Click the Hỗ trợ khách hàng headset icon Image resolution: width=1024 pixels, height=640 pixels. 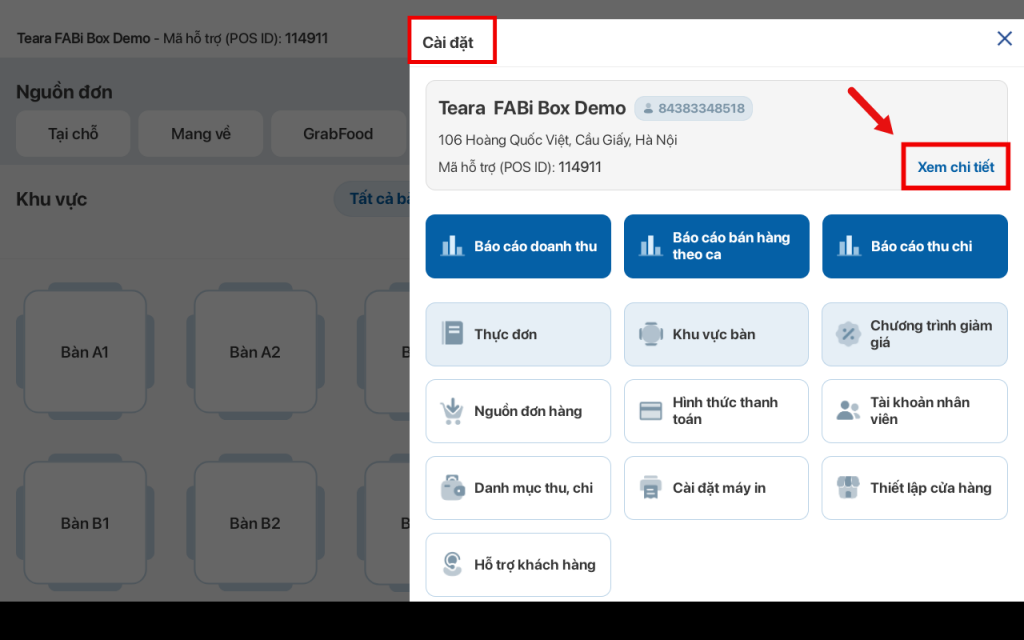click(452, 565)
